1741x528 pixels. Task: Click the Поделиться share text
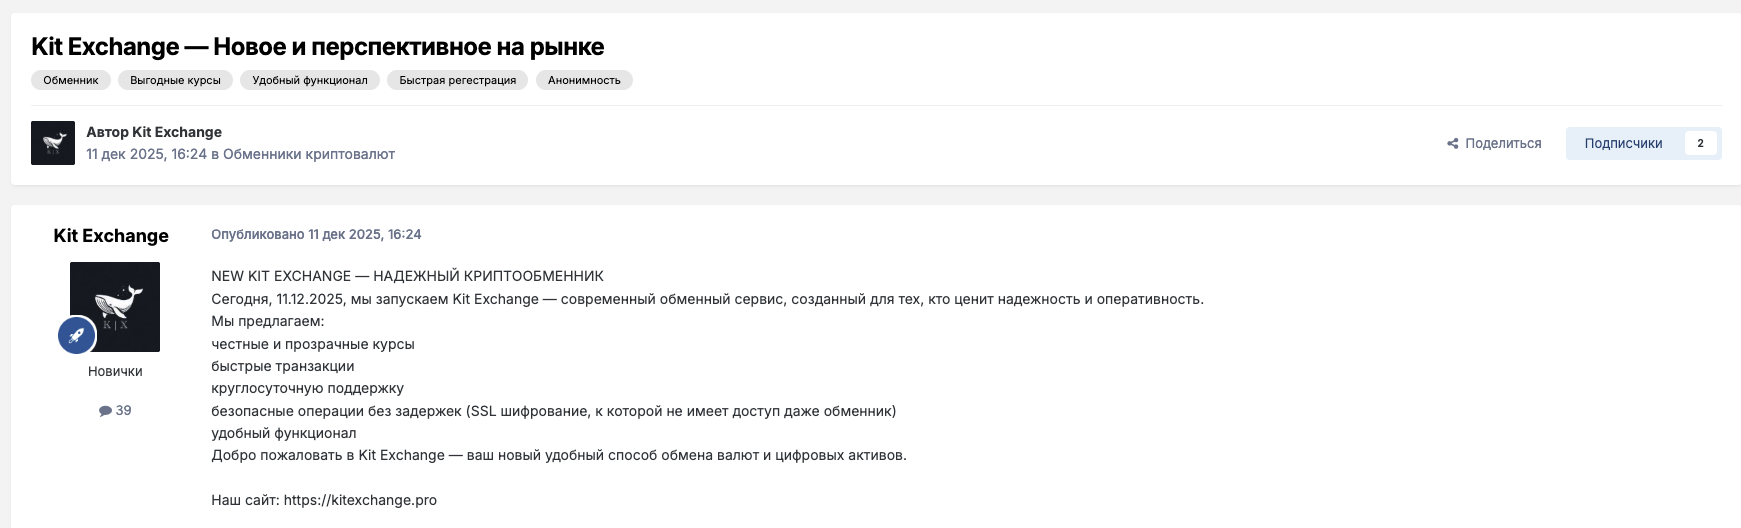pyautogui.click(x=1503, y=144)
